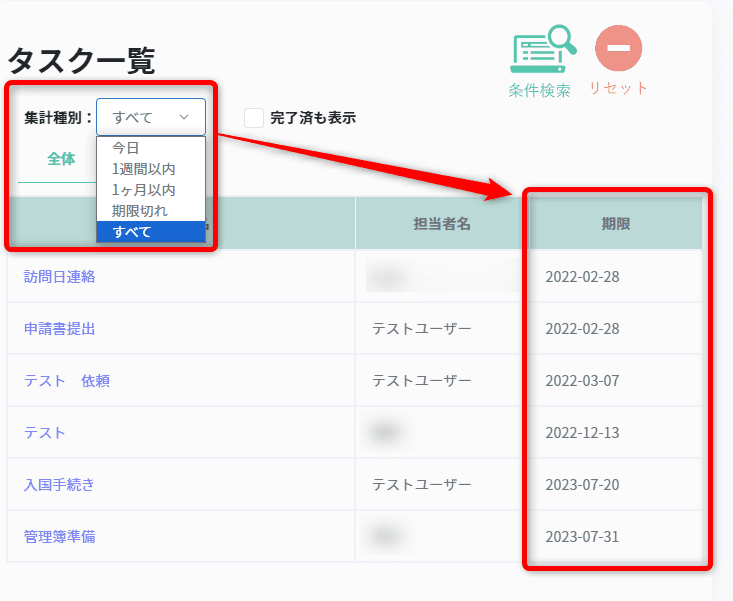The height and width of the screenshot is (601, 733).
Task: Choose the highlighted すべて option
Action: (x=132, y=232)
